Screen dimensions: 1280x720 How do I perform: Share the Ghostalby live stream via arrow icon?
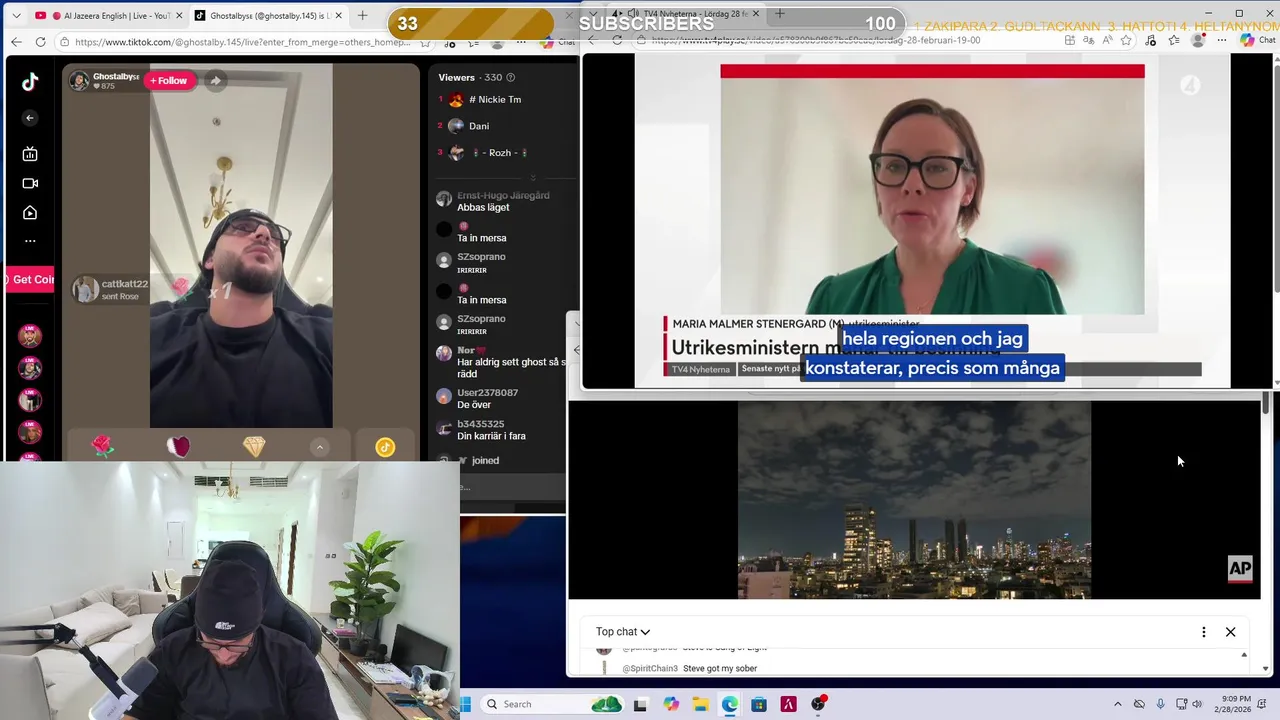point(215,80)
